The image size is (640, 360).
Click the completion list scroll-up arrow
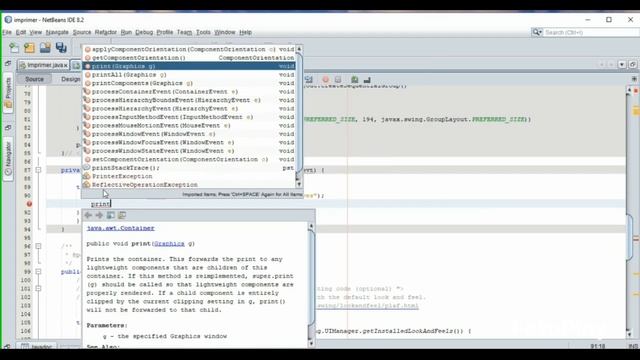coord(299,49)
